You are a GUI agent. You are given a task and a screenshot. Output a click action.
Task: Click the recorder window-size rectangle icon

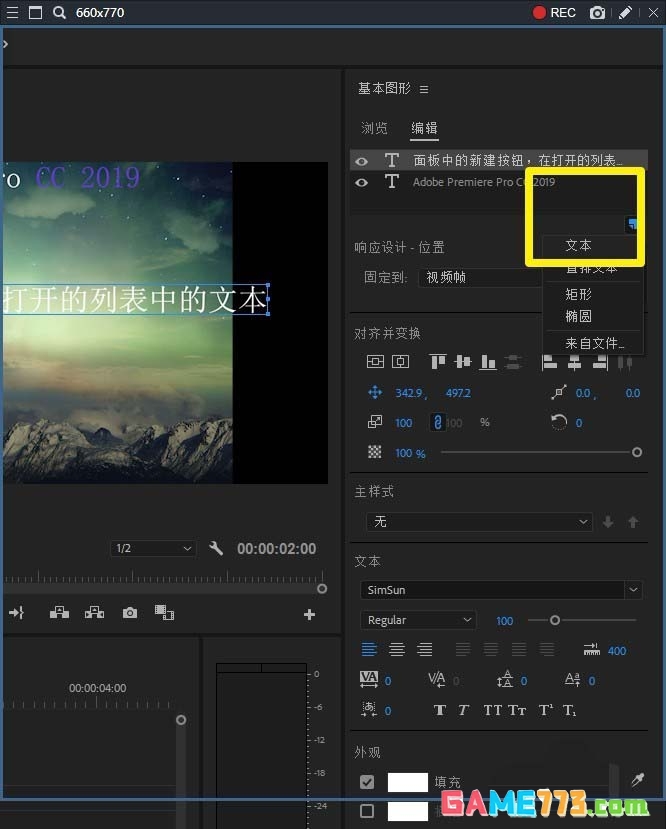click(35, 13)
